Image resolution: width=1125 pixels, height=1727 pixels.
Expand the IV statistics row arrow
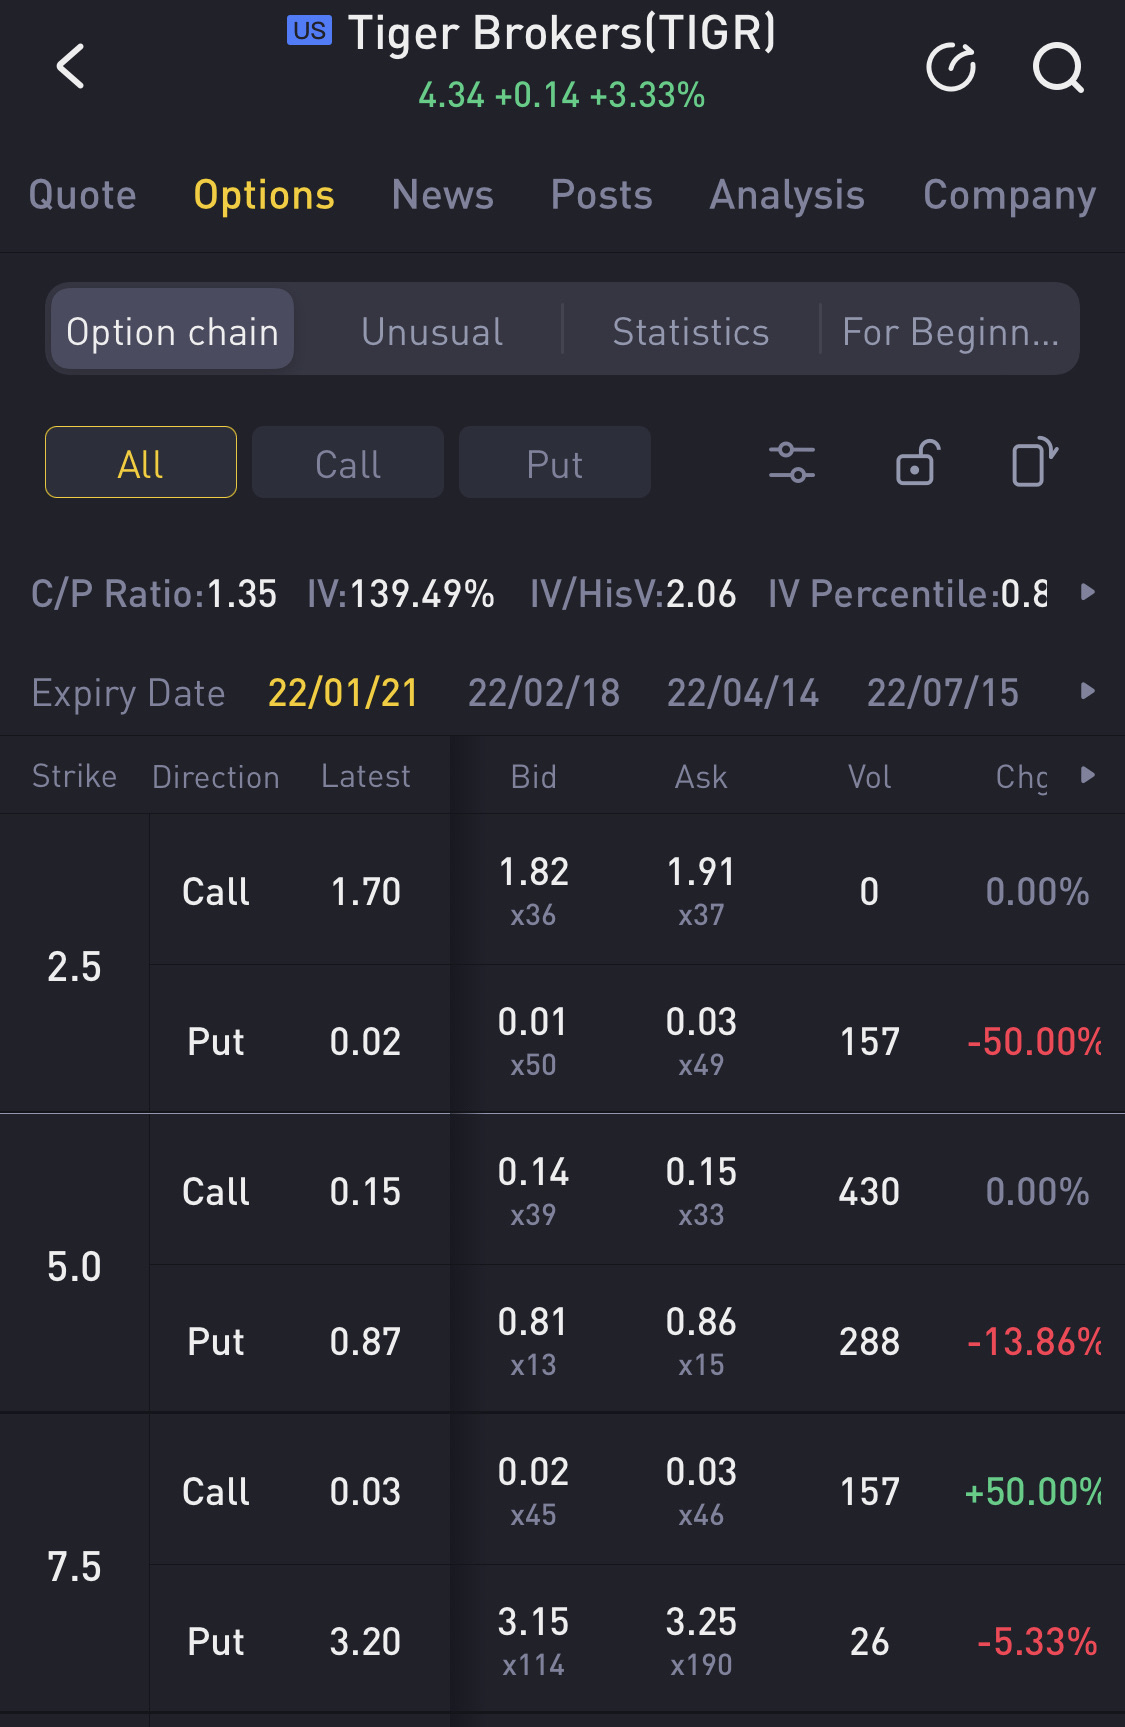click(x=1088, y=592)
